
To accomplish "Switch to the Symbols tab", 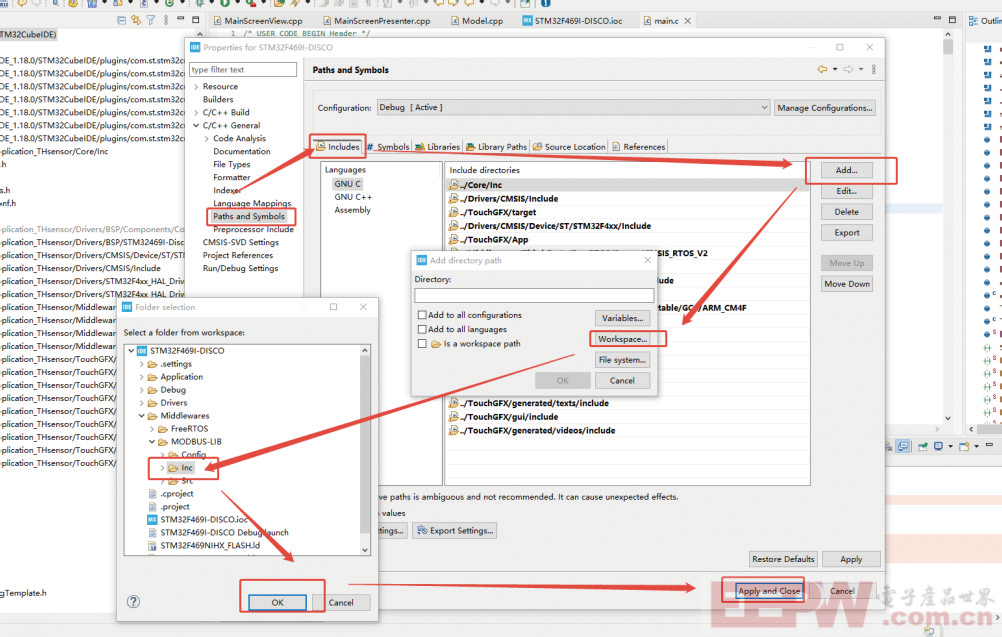I will (389, 147).
